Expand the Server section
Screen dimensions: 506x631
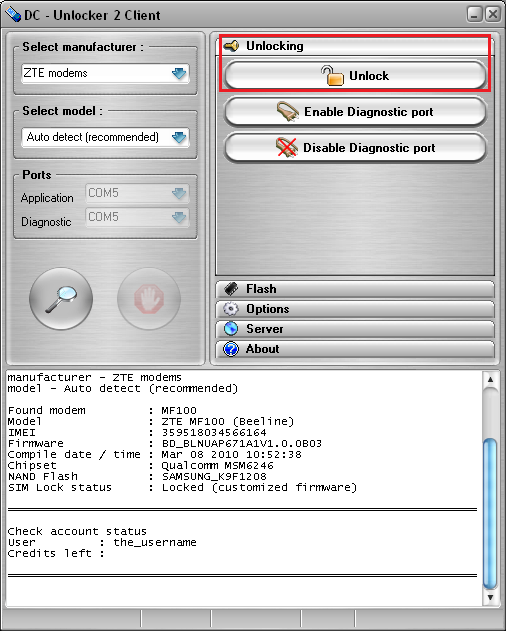(355, 329)
